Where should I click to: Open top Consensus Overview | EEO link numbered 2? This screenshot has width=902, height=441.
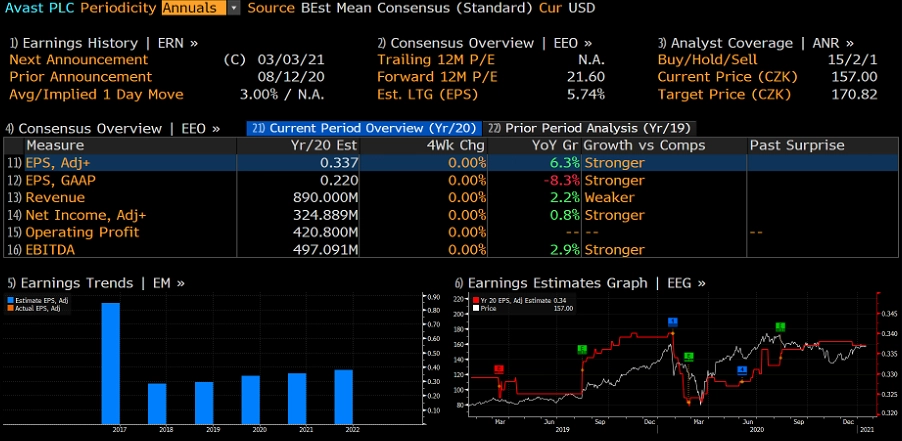(x=484, y=43)
